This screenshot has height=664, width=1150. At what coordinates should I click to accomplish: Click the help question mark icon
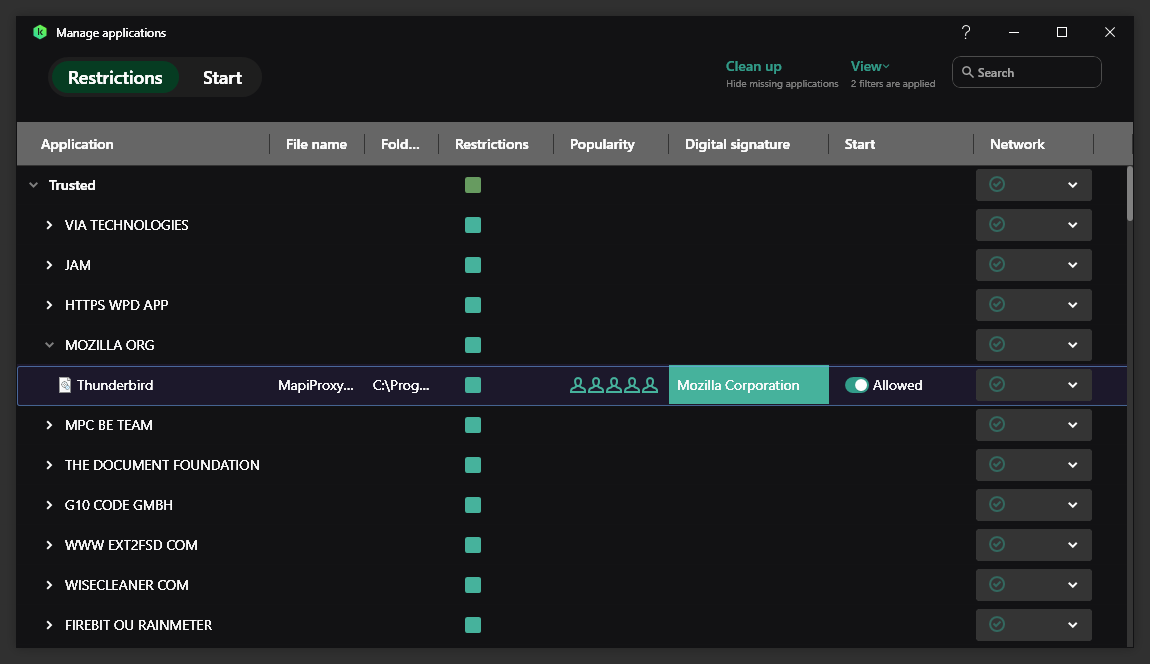pos(965,32)
